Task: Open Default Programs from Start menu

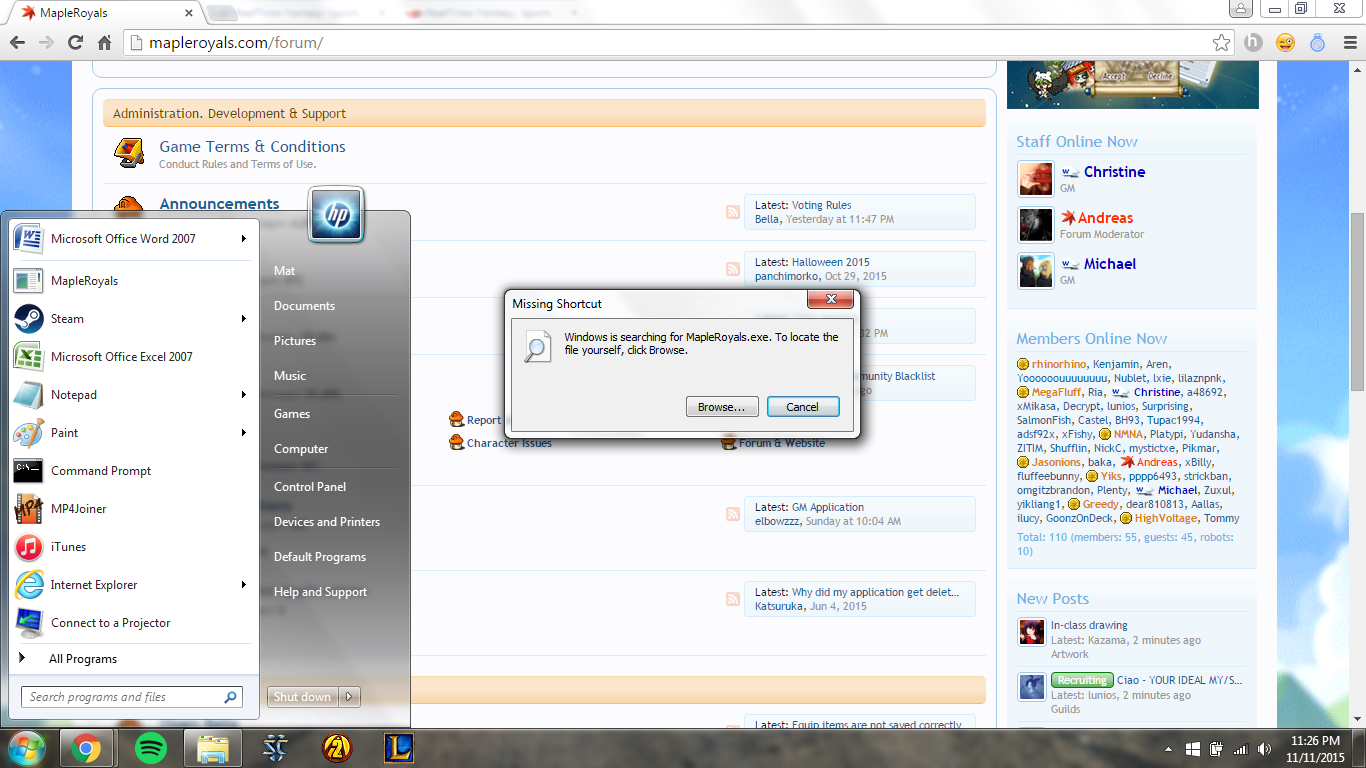Action: point(320,557)
